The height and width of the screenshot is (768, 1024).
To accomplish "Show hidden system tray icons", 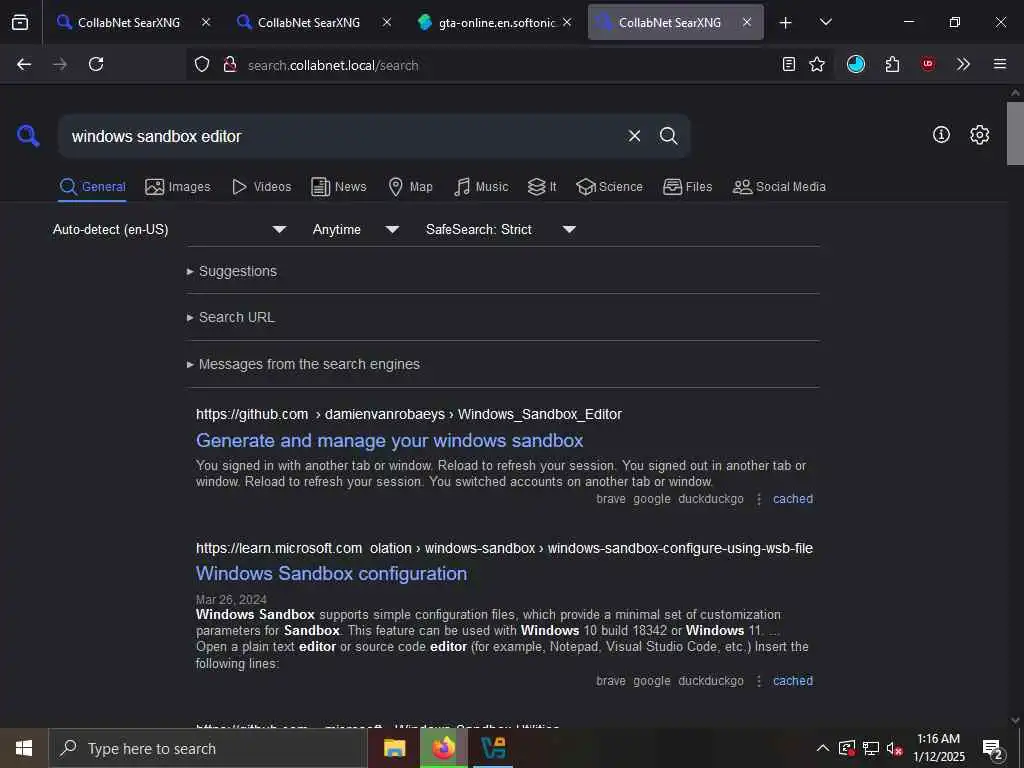I will pos(823,748).
